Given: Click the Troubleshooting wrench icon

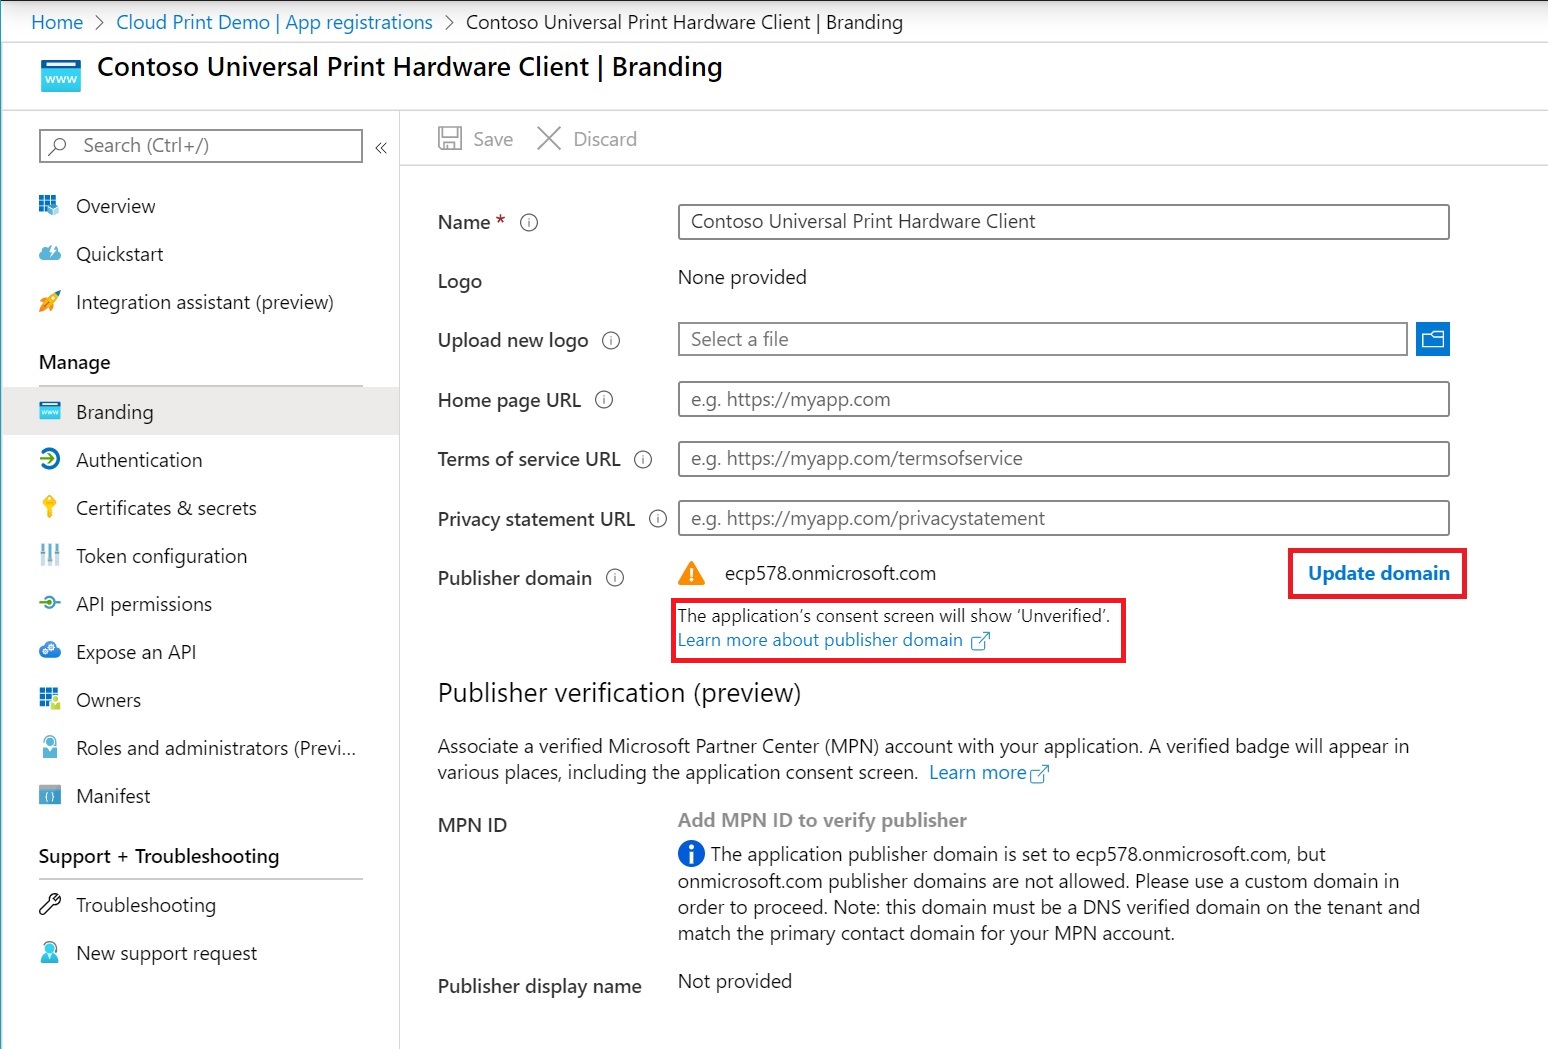Looking at the screenshot, I should click(x=49, y=904).
